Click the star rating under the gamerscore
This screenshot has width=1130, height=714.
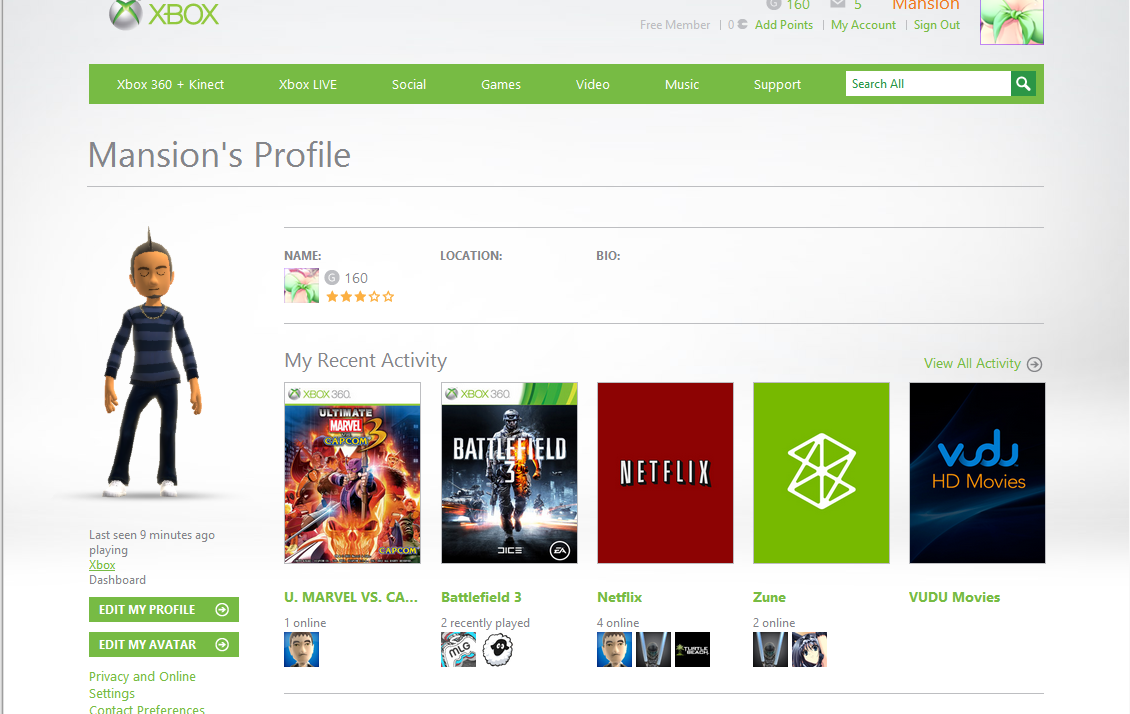(x=360, y=296)
